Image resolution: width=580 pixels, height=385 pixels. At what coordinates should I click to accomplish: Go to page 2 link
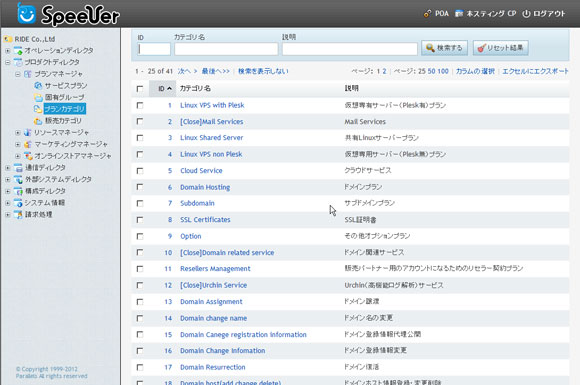click(x=384, y=71)
